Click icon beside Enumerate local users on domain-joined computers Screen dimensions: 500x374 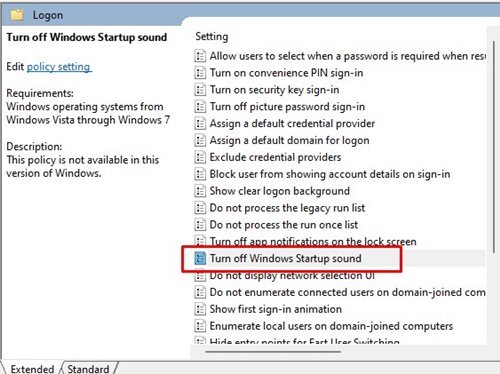click(x=200, y=326)
